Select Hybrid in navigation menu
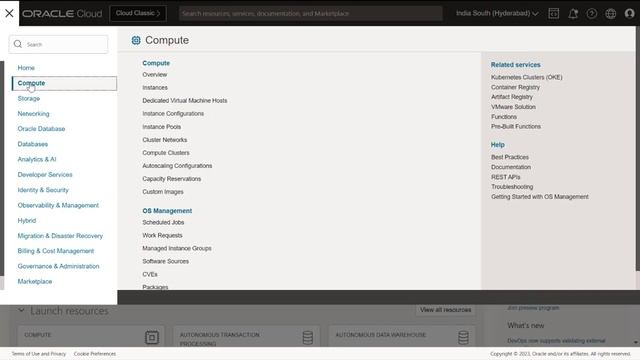The height and width of the screenshot is (360, 640). point(27,220)
